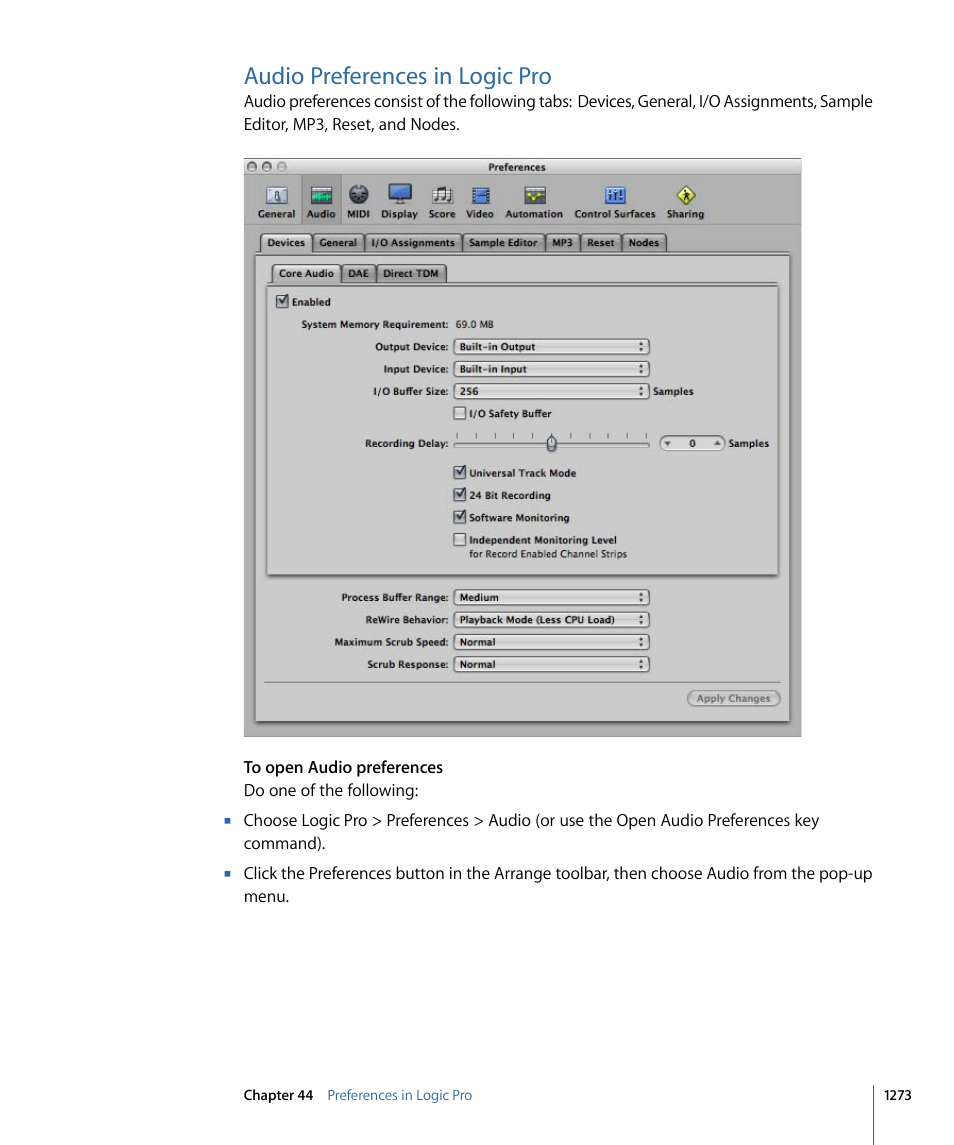The image size is (954, 1145).
Task: Enable the I/O Safety Buffer checkbox
Action: (459, 413)
